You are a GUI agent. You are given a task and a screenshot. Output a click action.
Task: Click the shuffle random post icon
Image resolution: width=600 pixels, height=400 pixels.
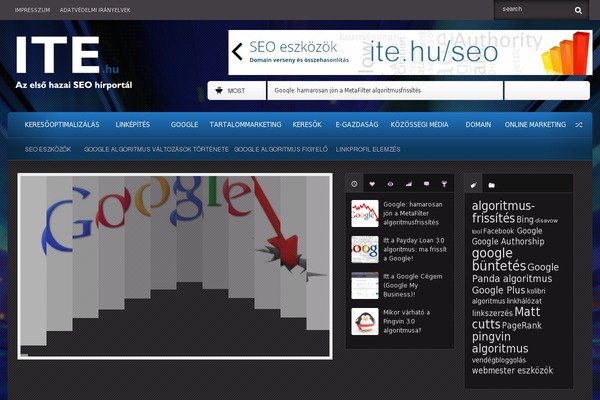[579, 125]
